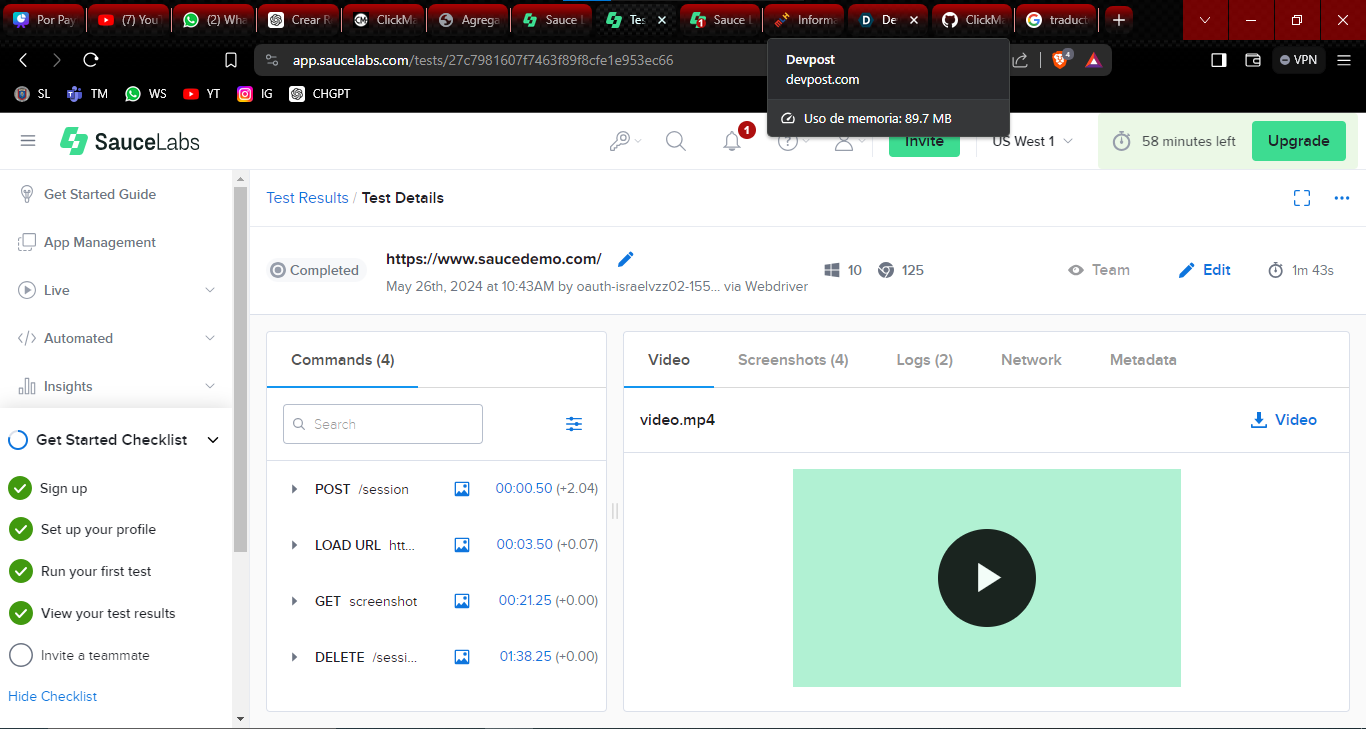The height and width of the screenshot is (729, 1366).
Task: Click Hide Checklist link
Action: (x=53, y=696)
